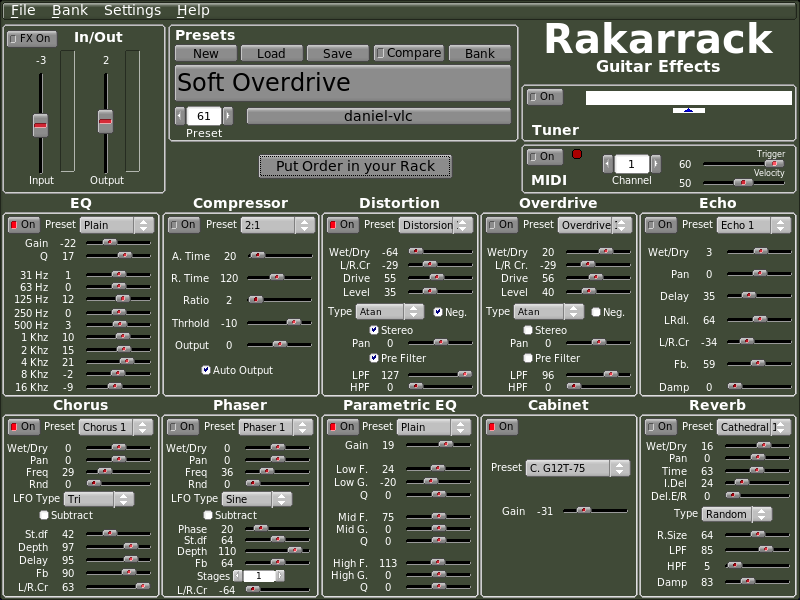800x600 pixels.
Task: Switch on the EQ effect
Action: coord(23,225)
